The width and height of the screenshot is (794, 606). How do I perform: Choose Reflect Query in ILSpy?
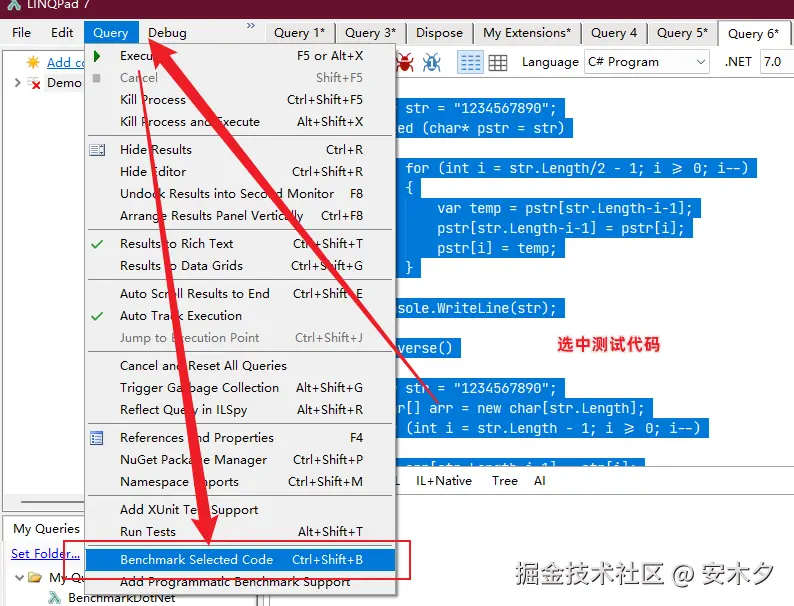pos(241,410)
